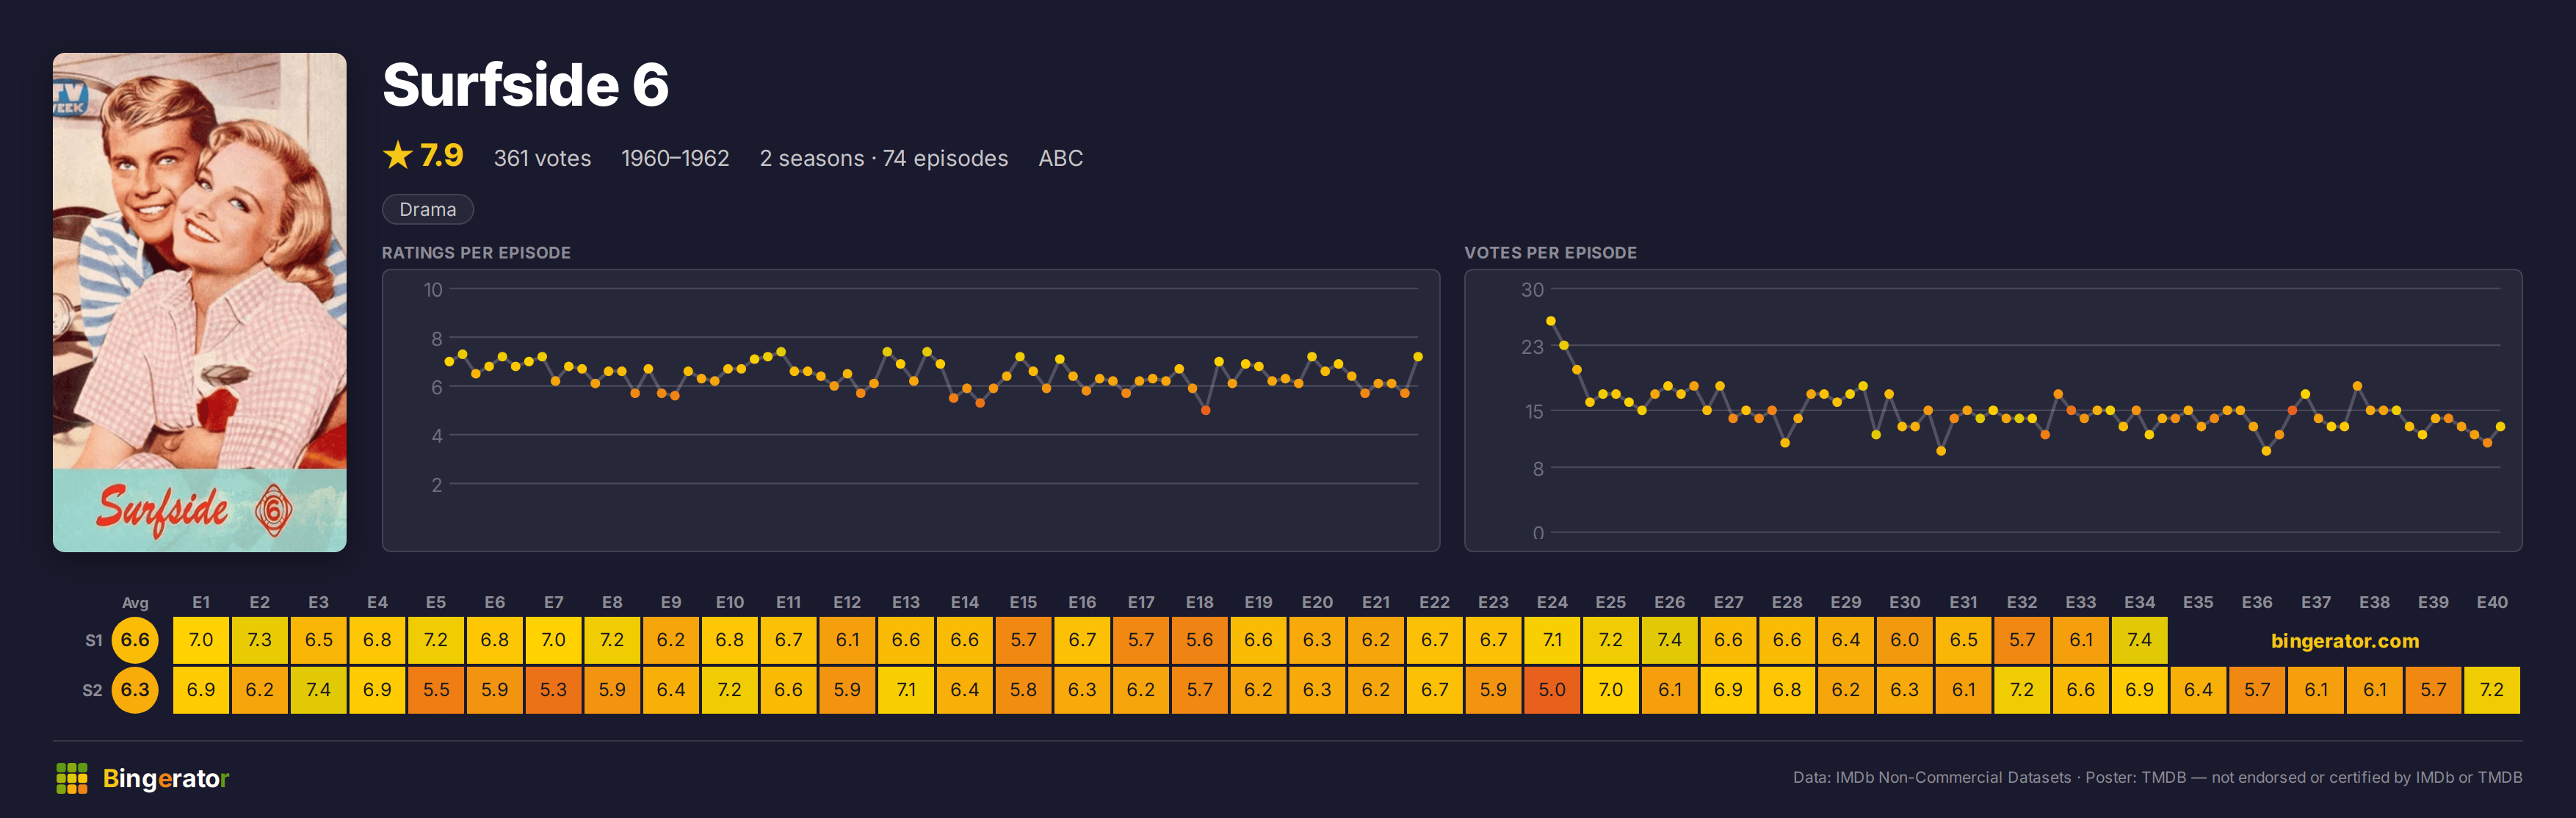
Task: Click the first point in votes chart
Action: [x=1551, y=321]
